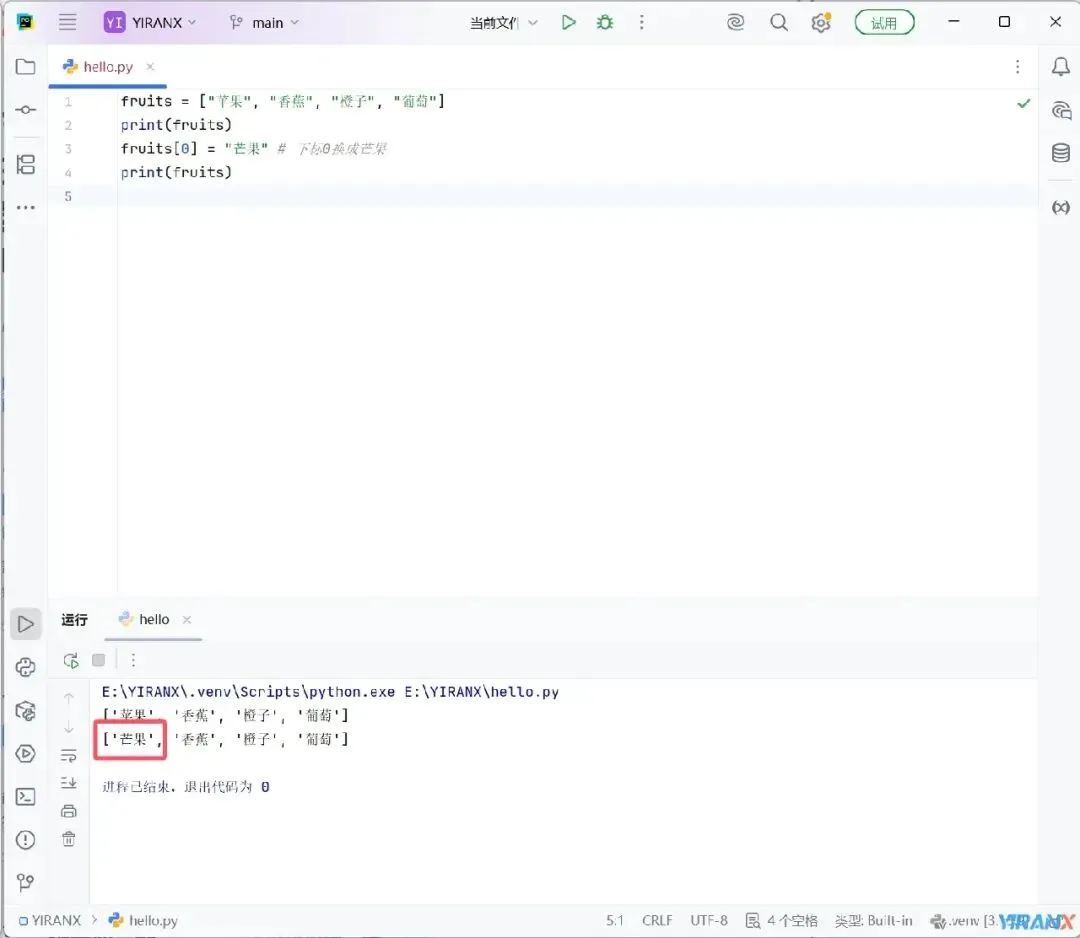This screenshot has width=1080, height=938.
Task: Click the 运行 panel title label
Action: (x=74, y=620)
